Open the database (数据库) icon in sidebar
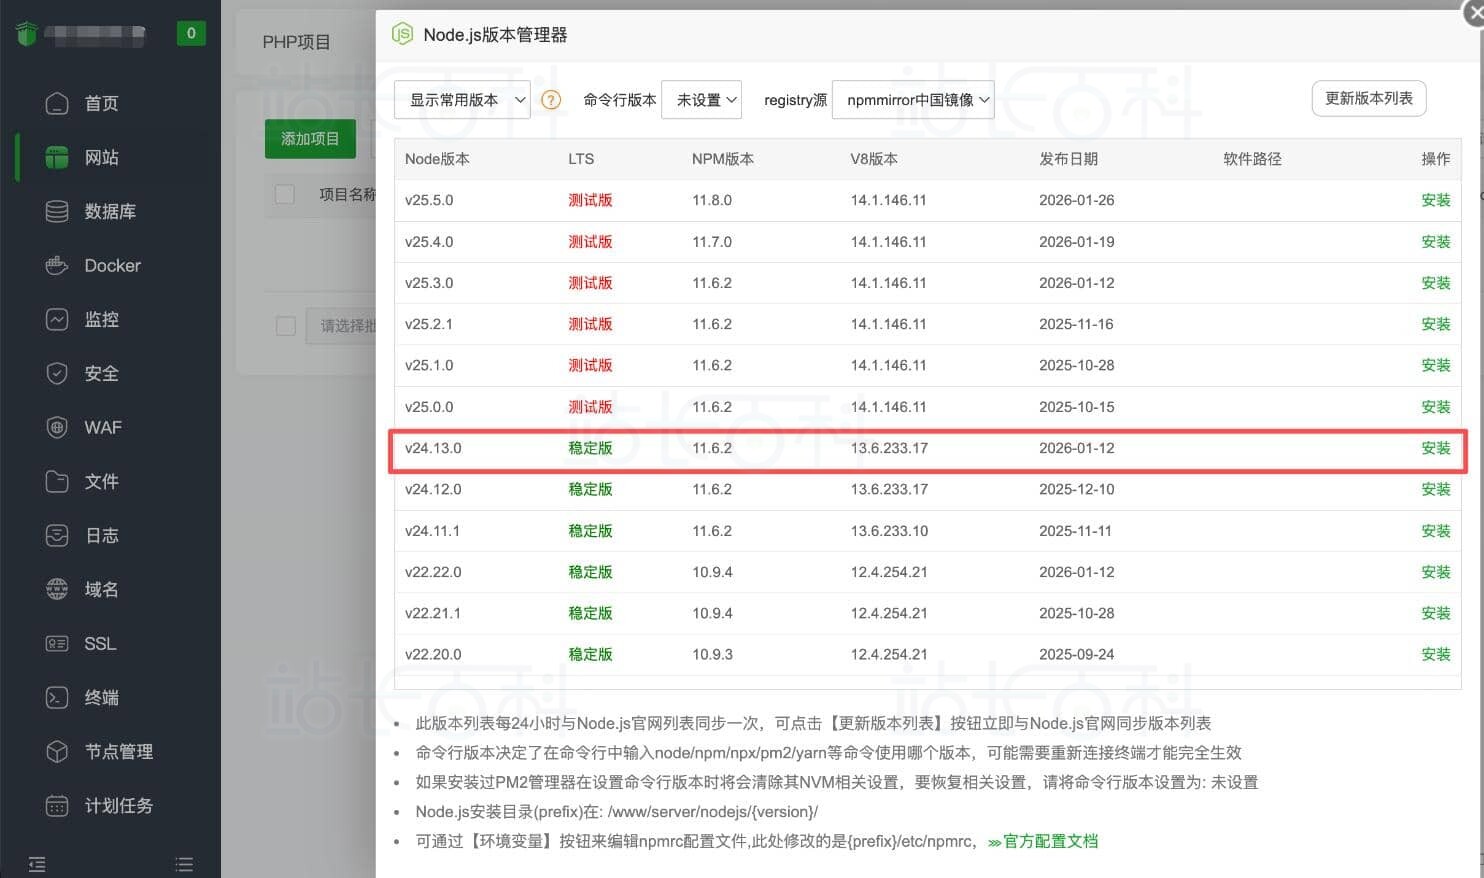Screen dimensions: 1484x878 click(x=57, y=211)
